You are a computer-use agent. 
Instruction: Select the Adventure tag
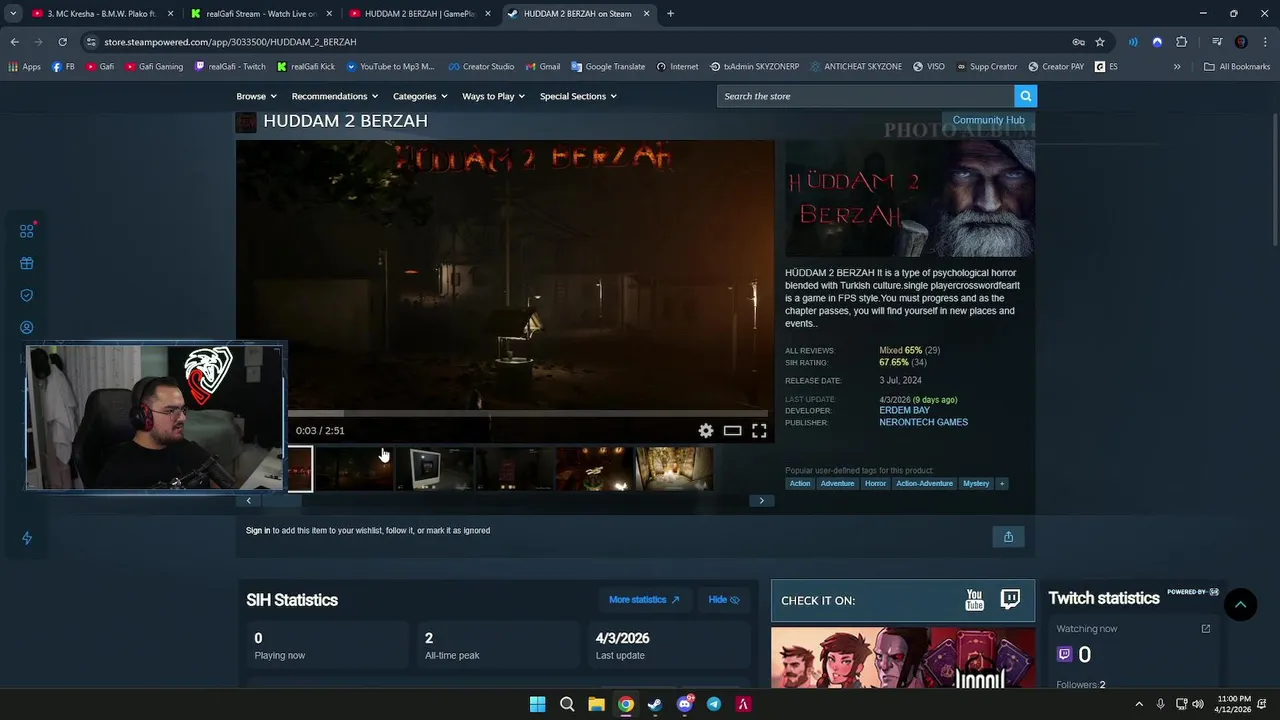pos(837,484)
